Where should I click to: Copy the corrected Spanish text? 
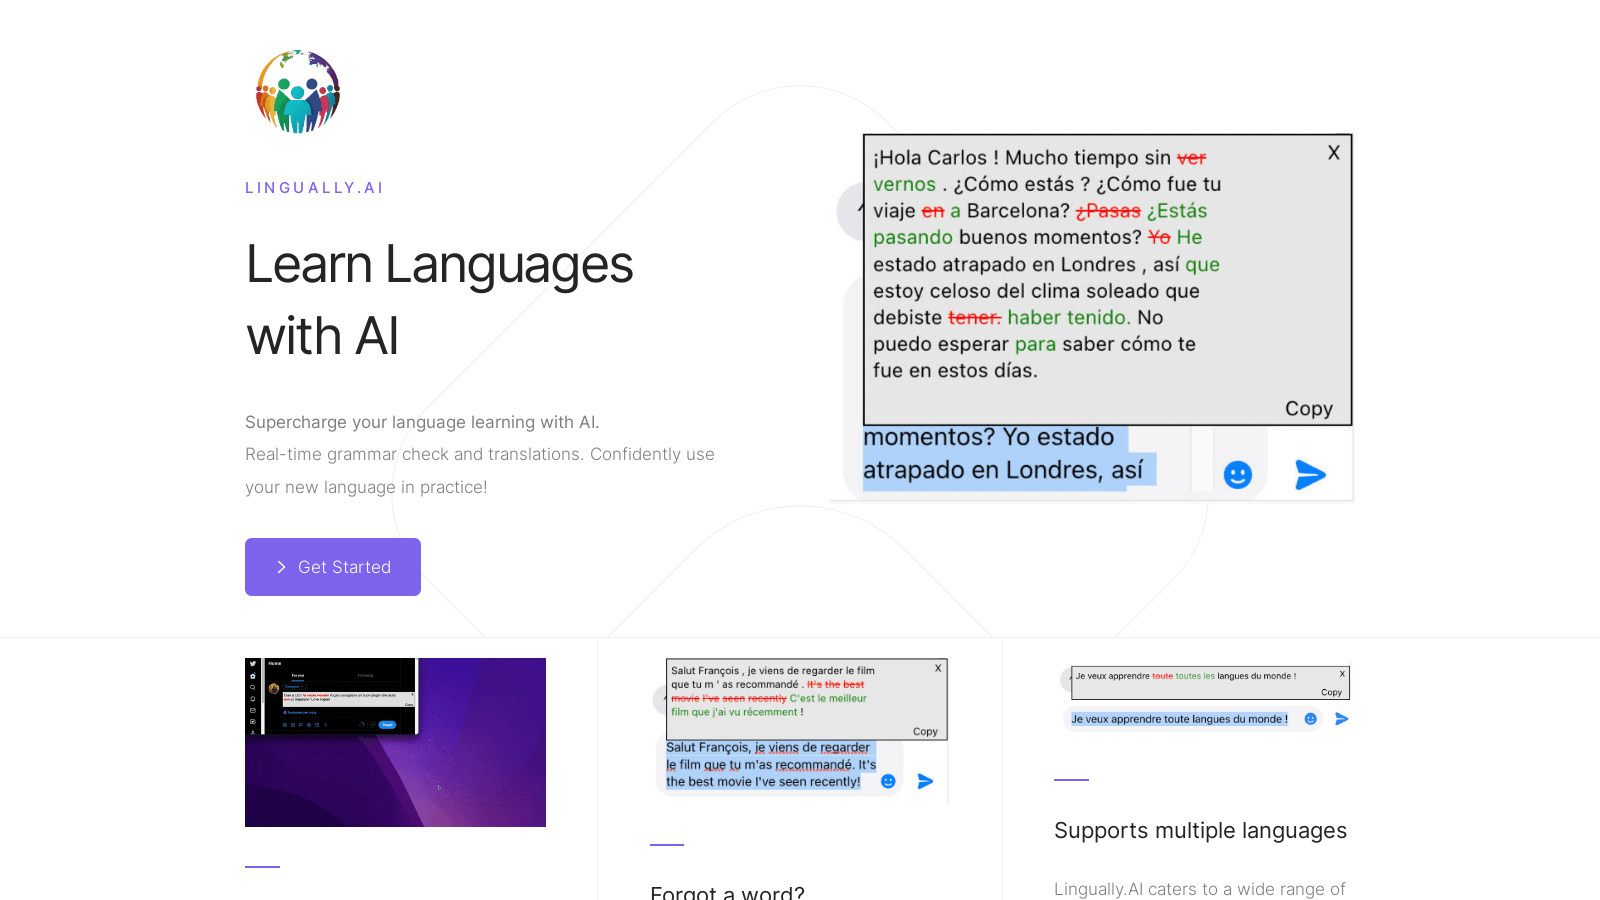[1309, 409]
